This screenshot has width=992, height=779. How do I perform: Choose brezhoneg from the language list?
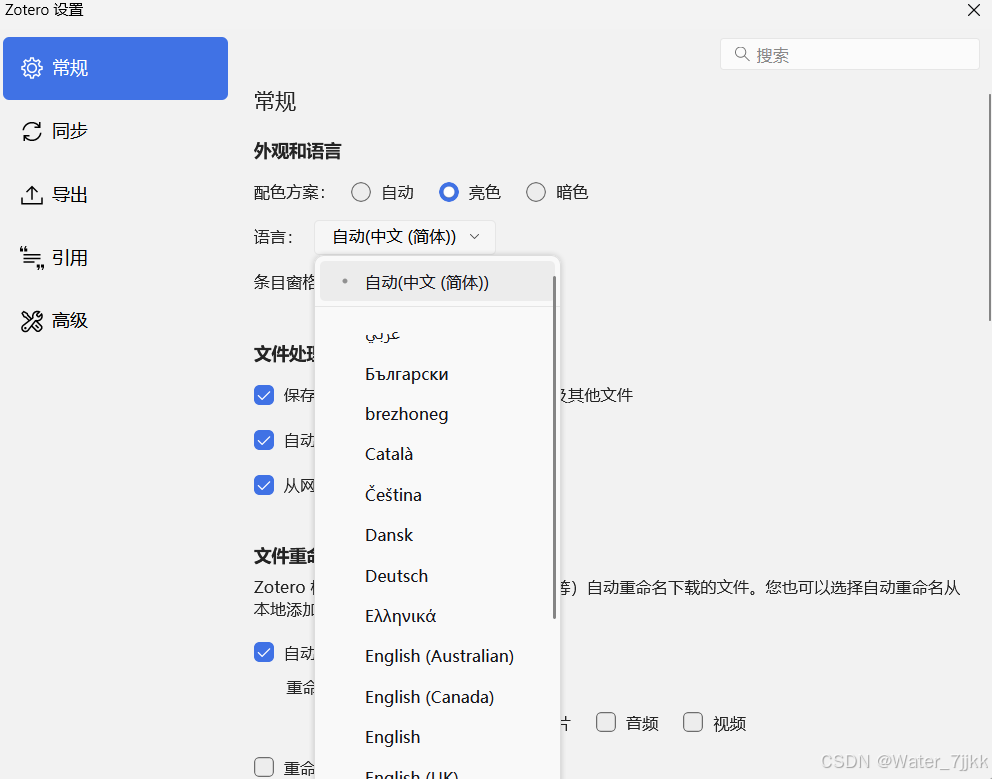pyautogui.click(x=437, y=414)
